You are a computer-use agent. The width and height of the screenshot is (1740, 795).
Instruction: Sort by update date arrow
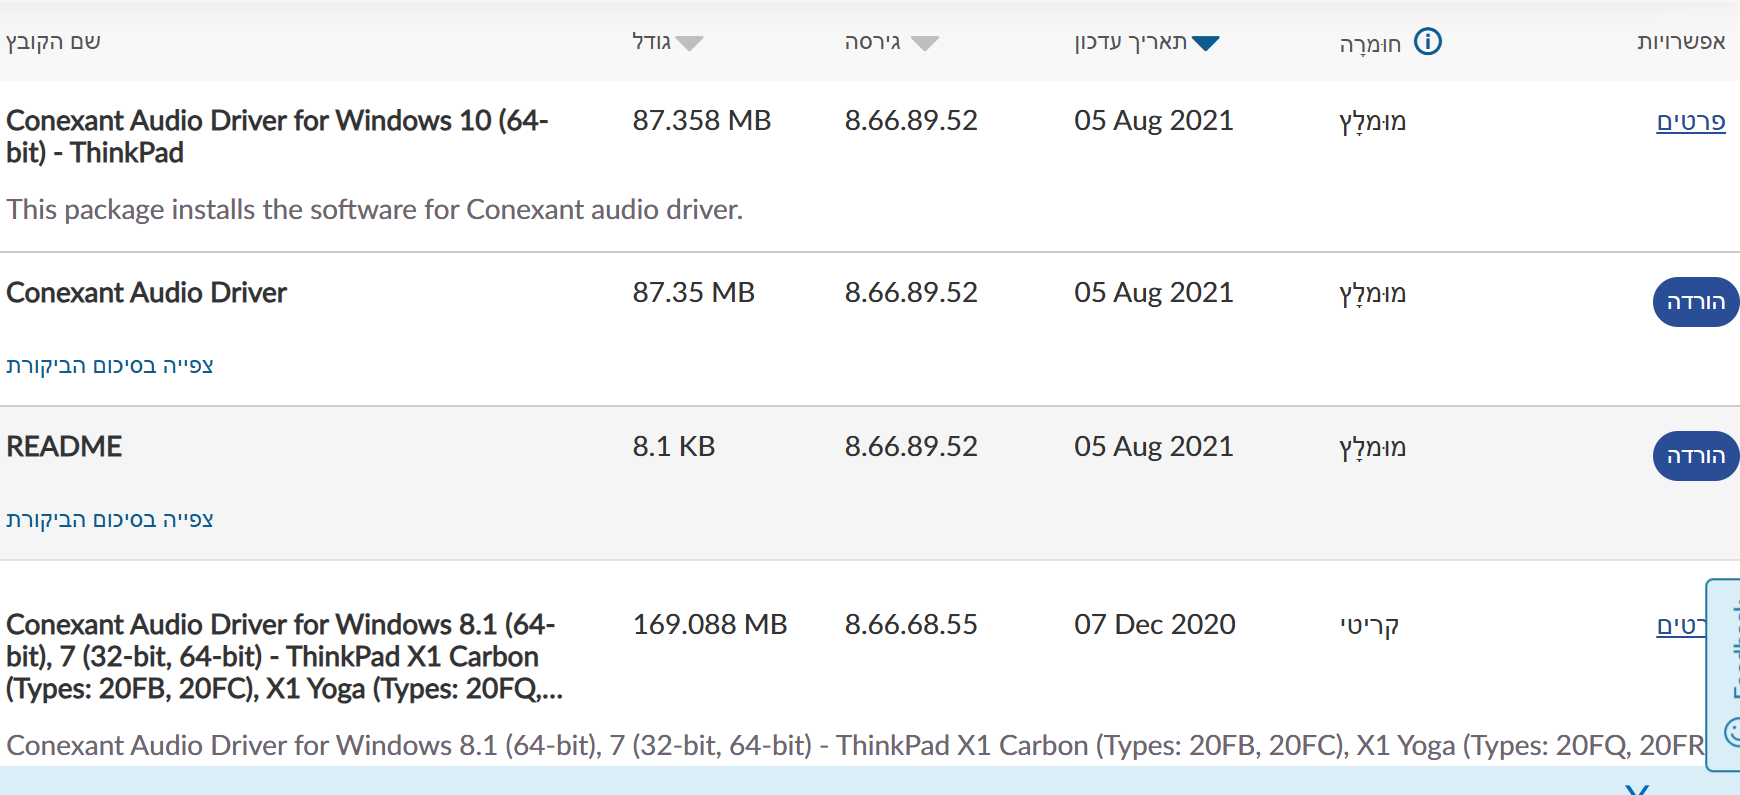tap(1206, 43)
